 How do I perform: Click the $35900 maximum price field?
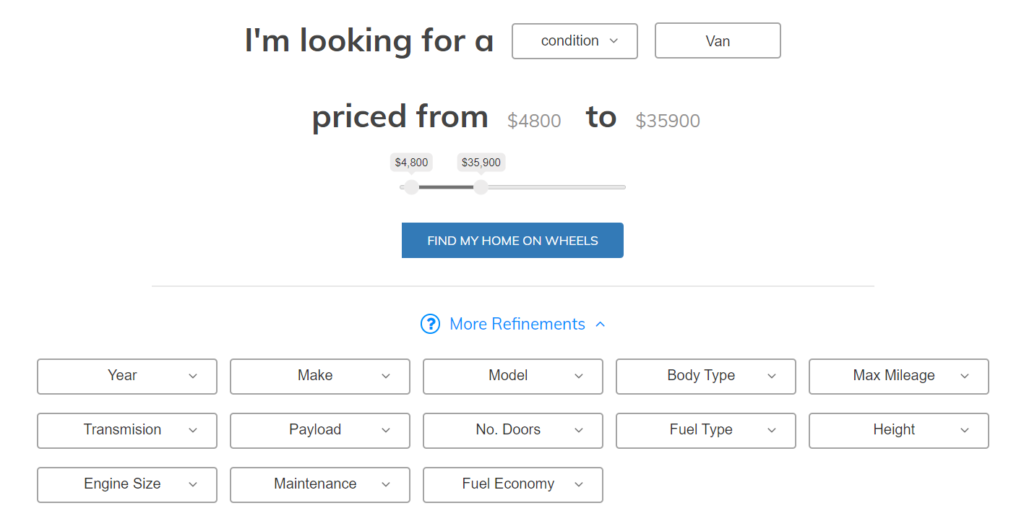click(668, 121)
